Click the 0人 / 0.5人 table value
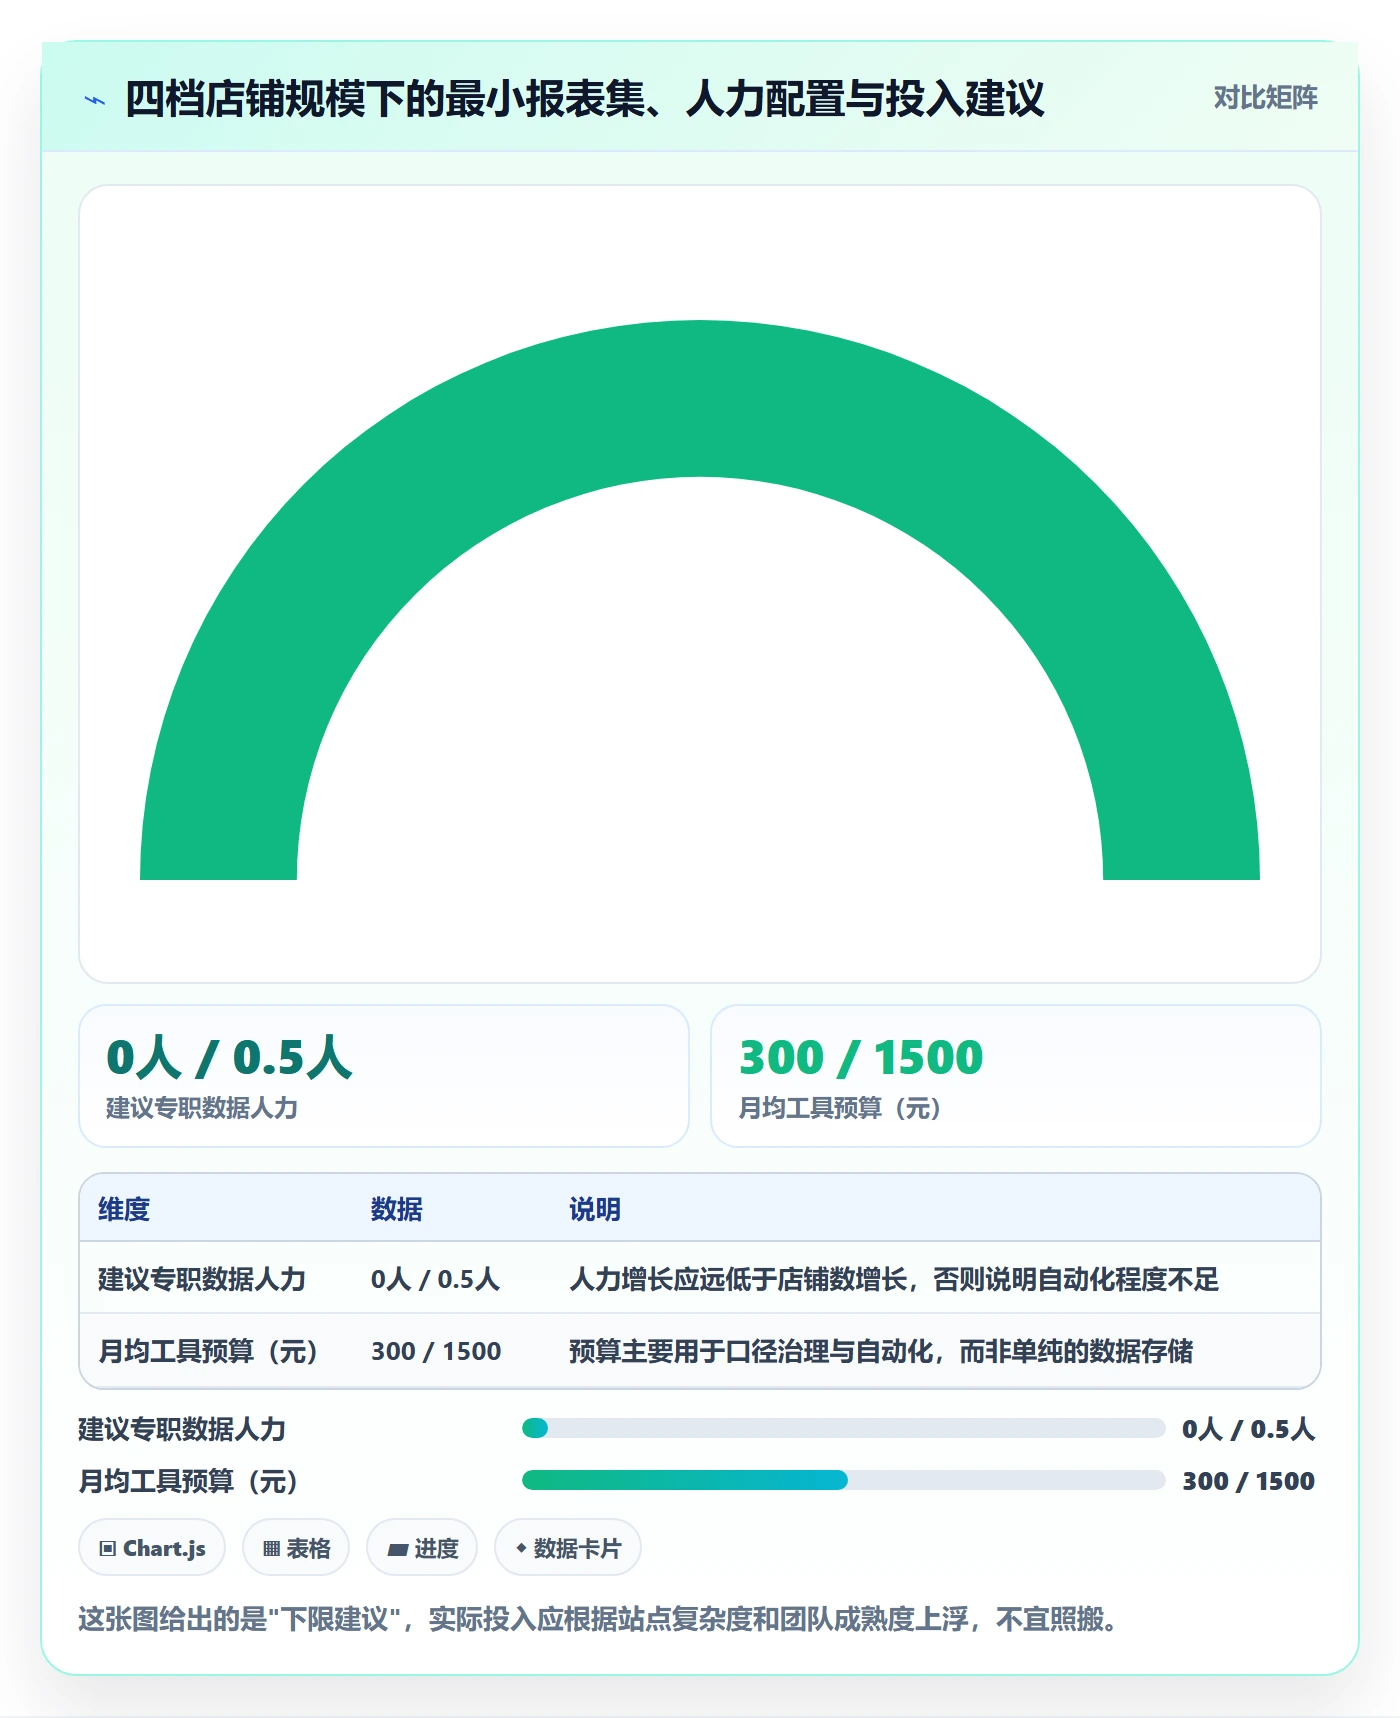This screenshot has height=1718, width=1400. [x=435, y=1279]
